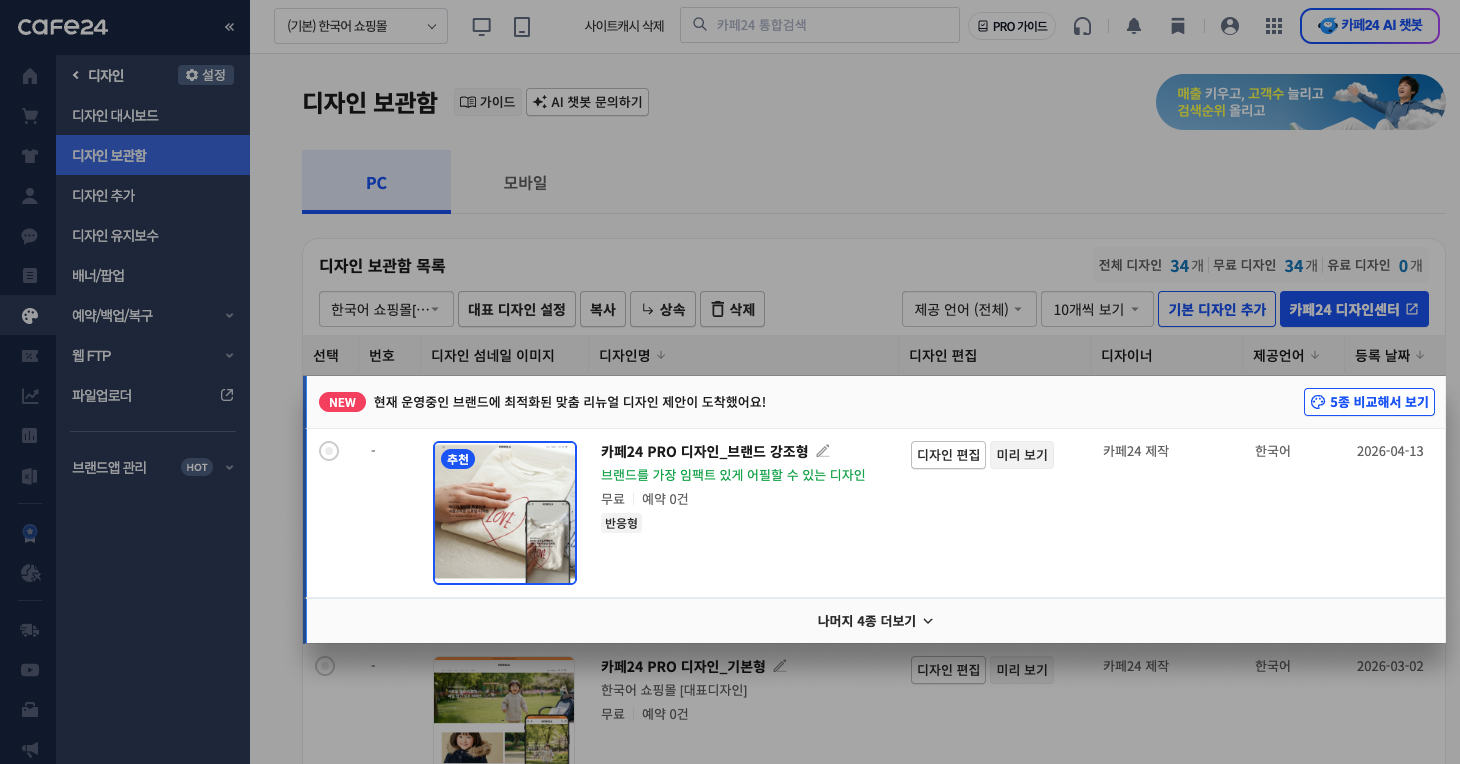Open notifications bell icon

(x=1134, y=26)
